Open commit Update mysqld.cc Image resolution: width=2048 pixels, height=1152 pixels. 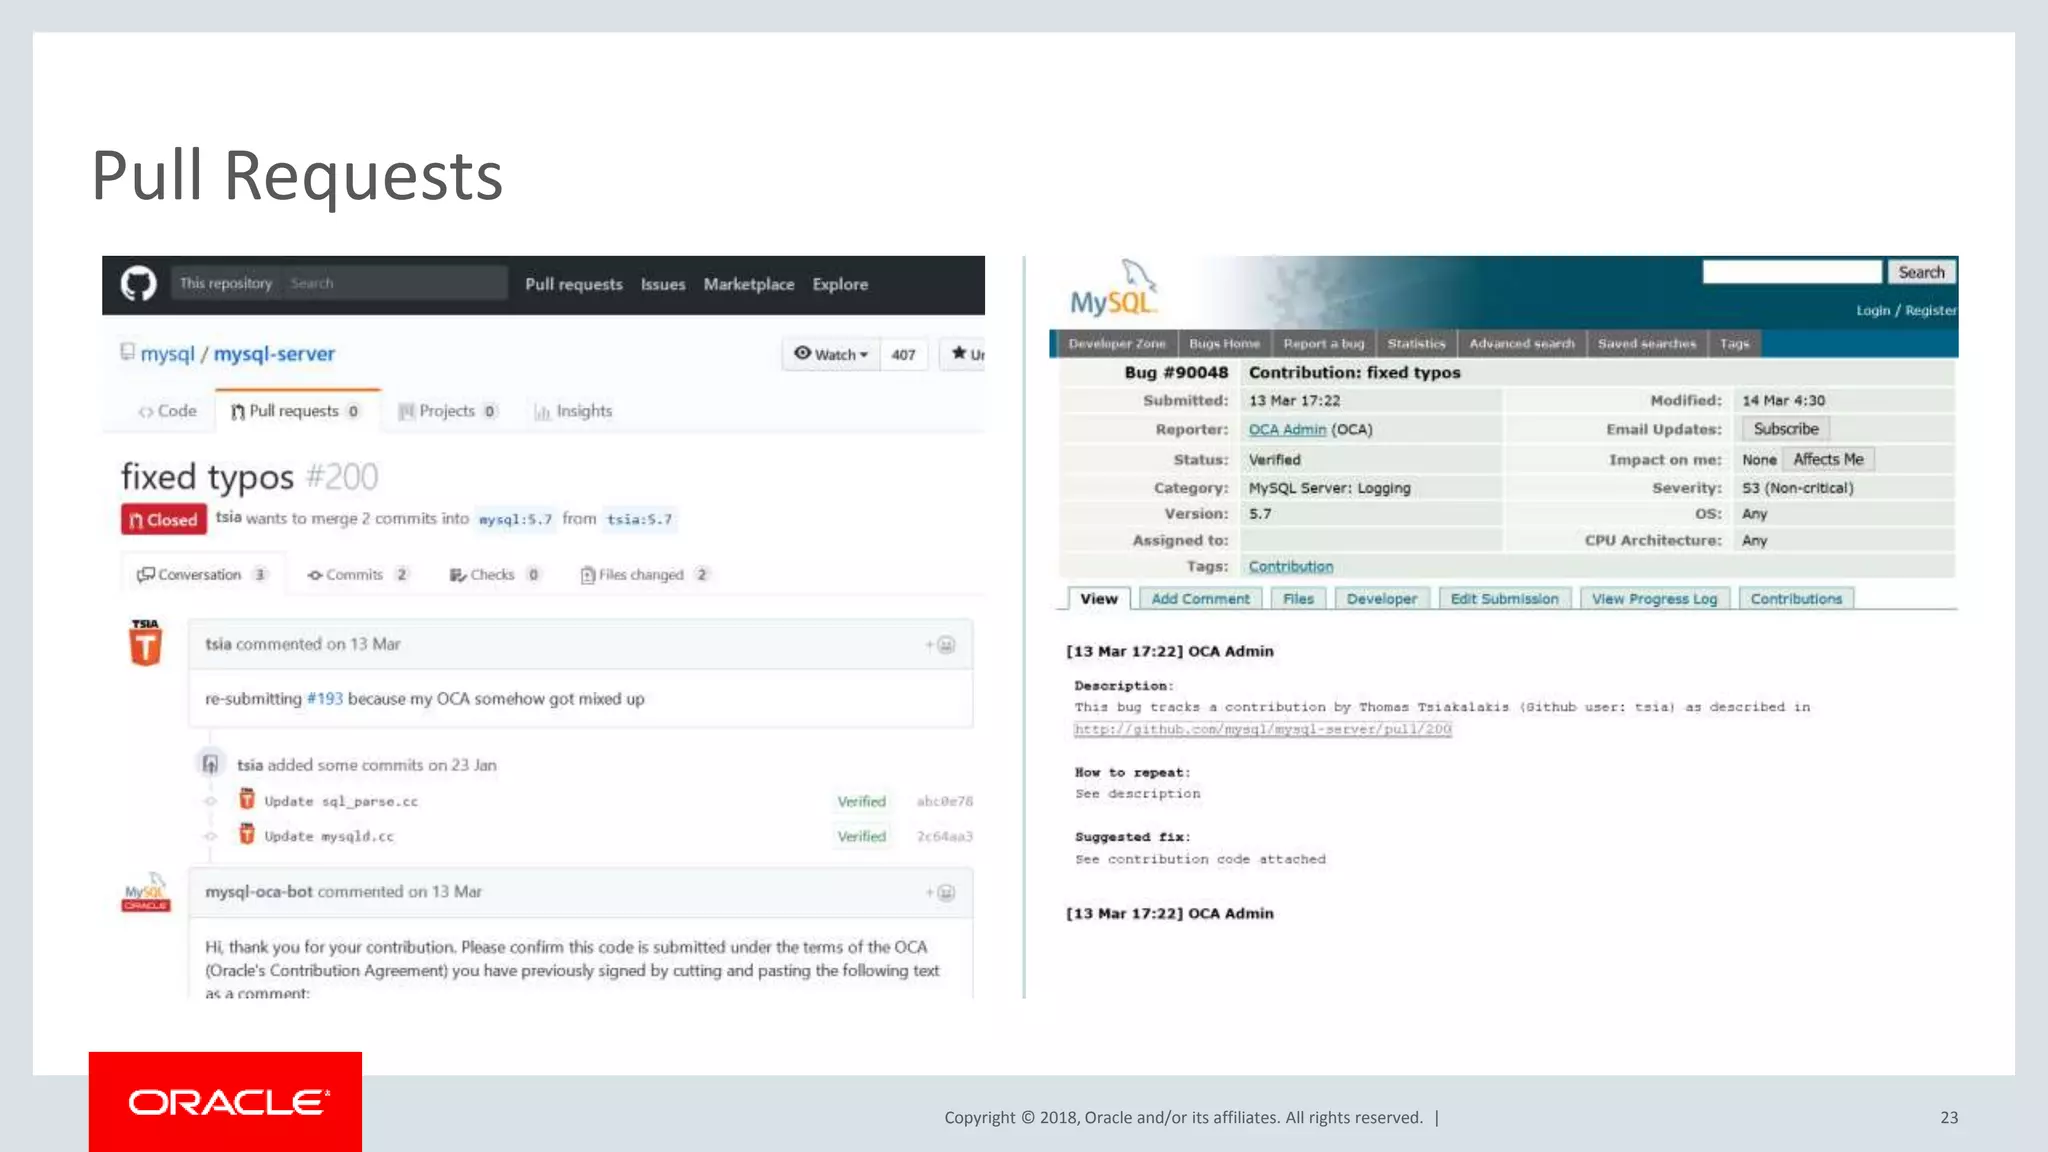point(329,837)
